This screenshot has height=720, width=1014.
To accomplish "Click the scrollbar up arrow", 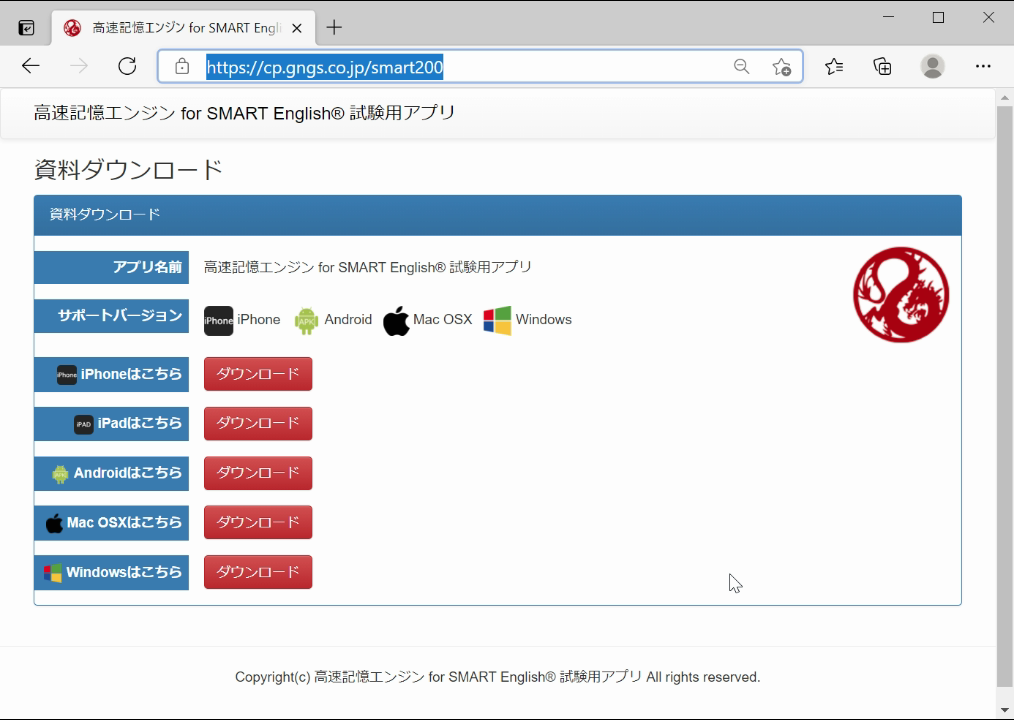I will (1004, 98).
